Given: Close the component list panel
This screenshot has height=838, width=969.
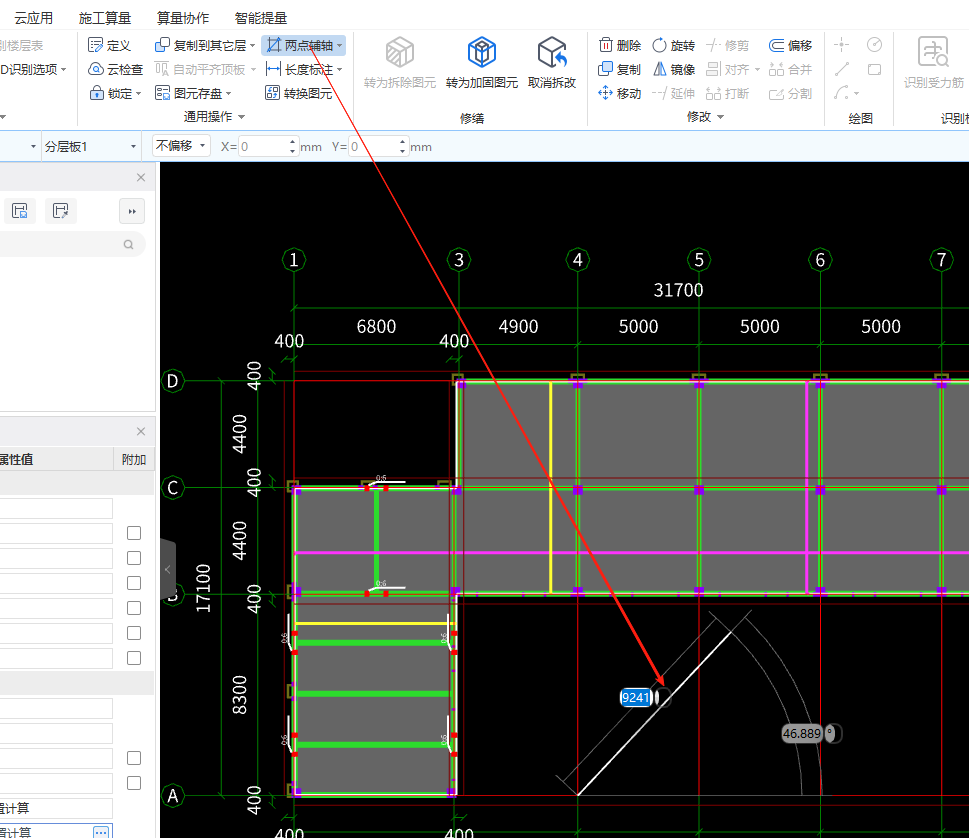Looking at the screenshot, I should 141,178.
